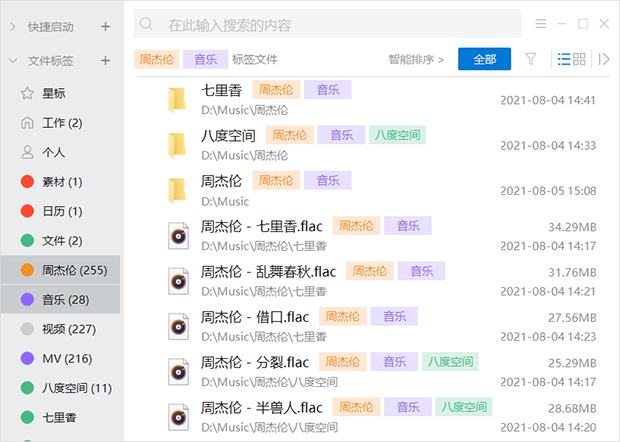
Task: Click 音乐 tag on 借口.flac row
Action: 394,316
